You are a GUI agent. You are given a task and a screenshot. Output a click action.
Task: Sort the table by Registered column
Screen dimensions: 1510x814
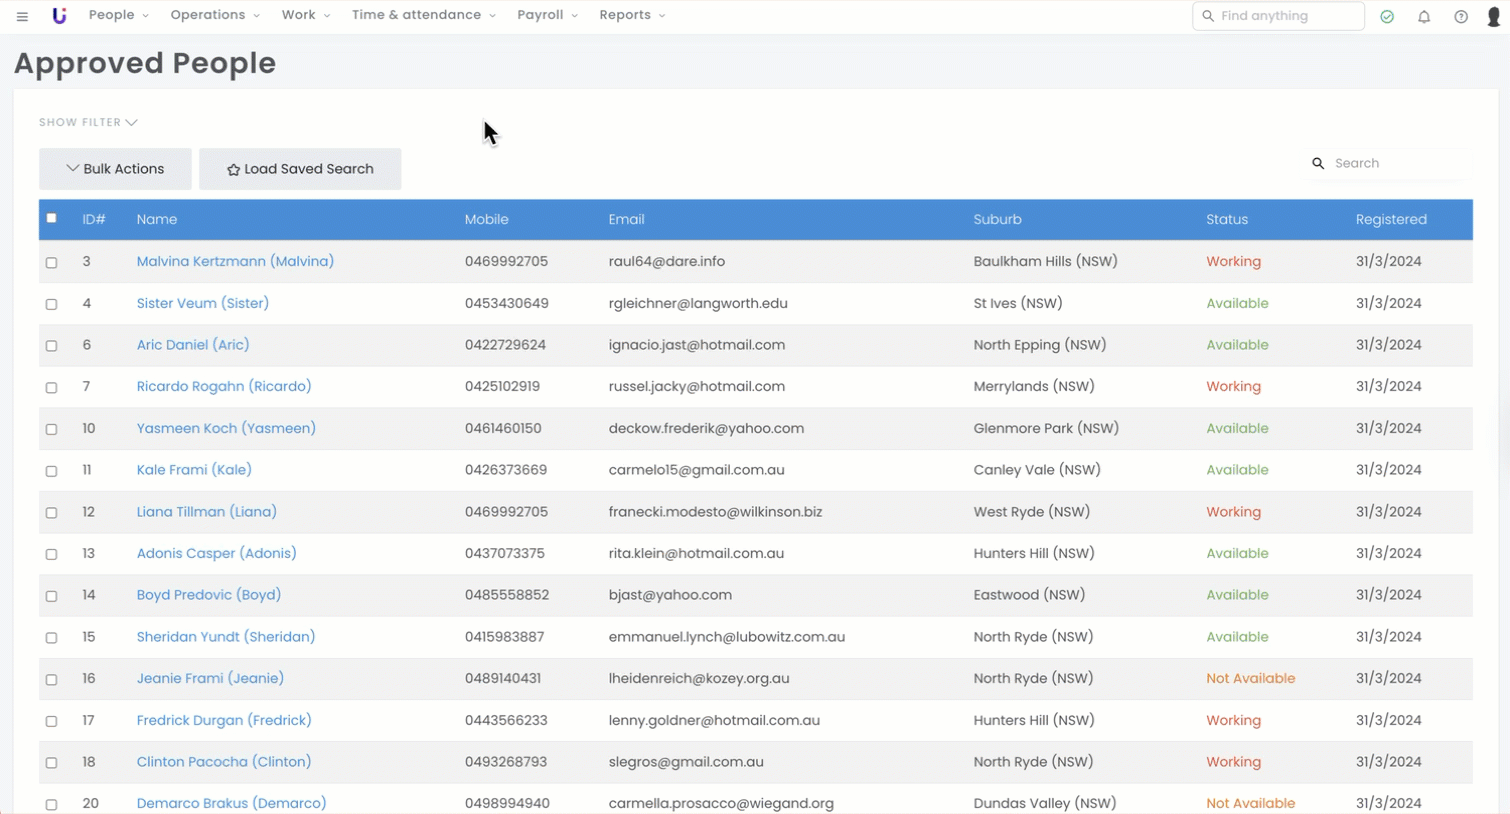pos(1390,219)
